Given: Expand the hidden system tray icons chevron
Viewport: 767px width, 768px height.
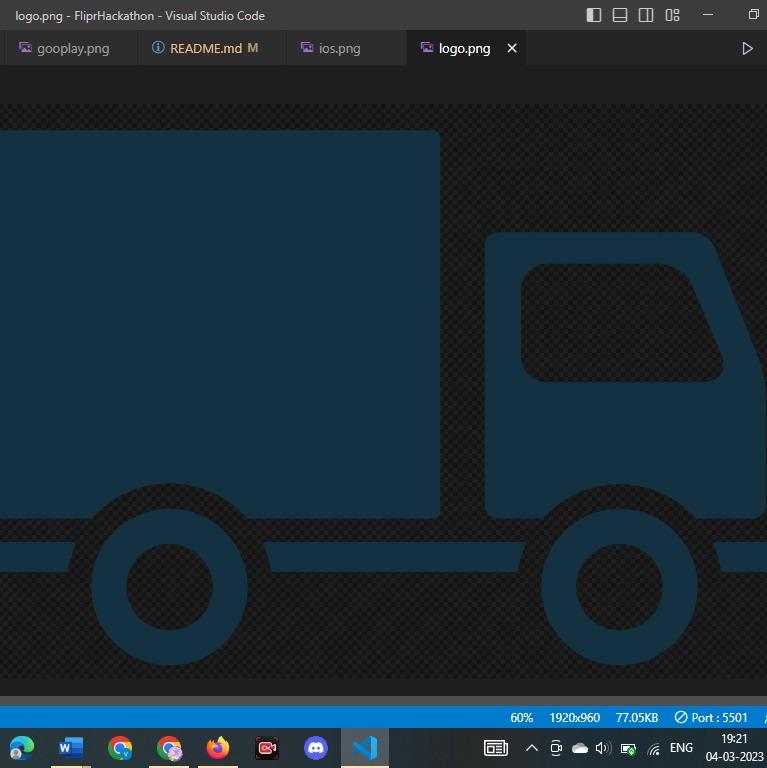Looking at the screenshot, I should point(532,748).
